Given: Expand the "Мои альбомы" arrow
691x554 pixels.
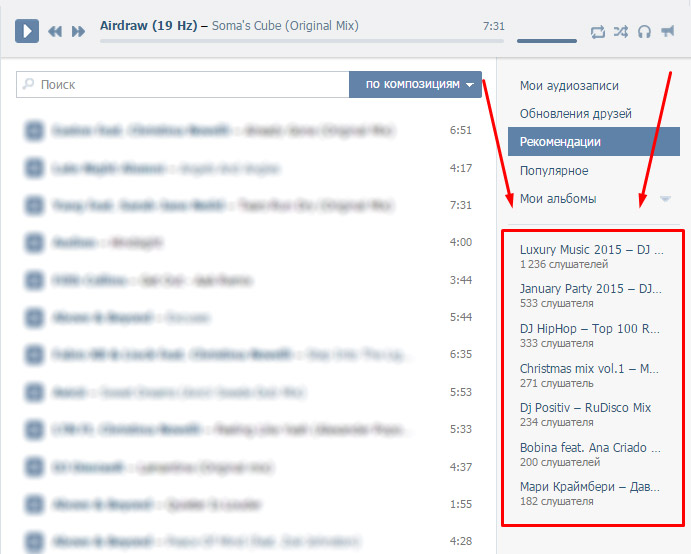Looking at the screenshot, I should coord(665,199).
